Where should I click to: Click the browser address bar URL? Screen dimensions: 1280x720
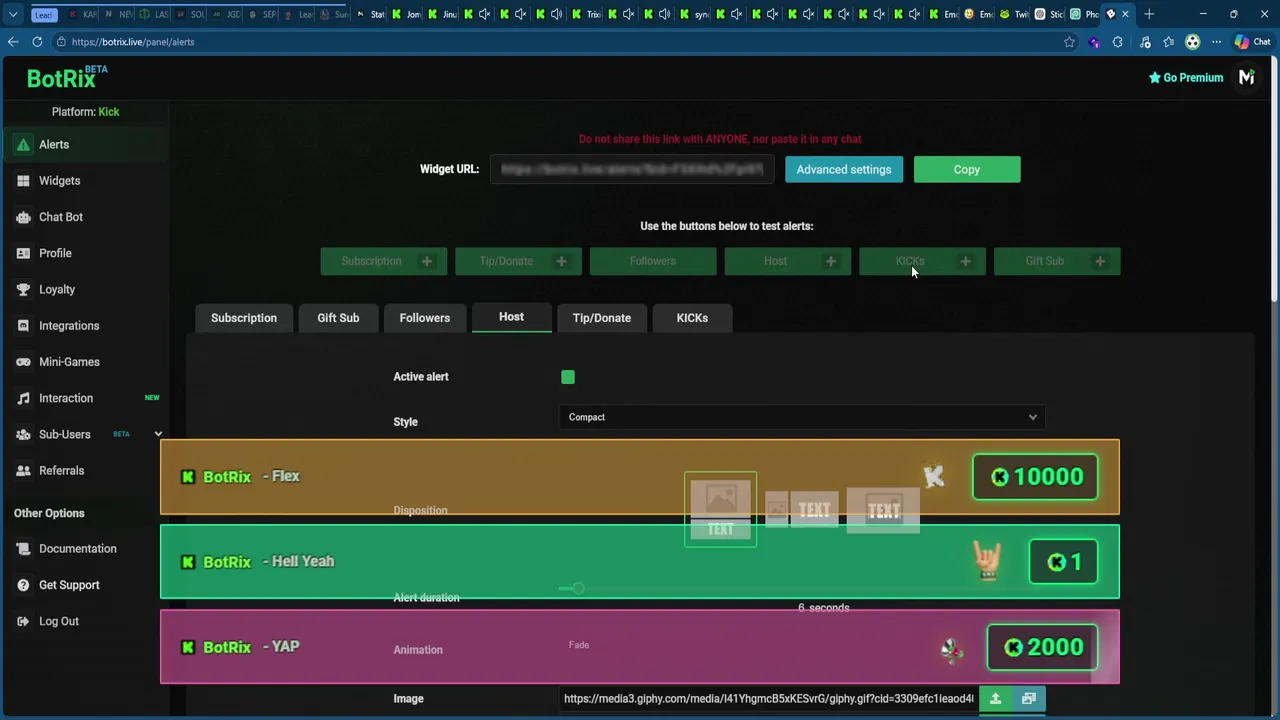coord(133,42)
